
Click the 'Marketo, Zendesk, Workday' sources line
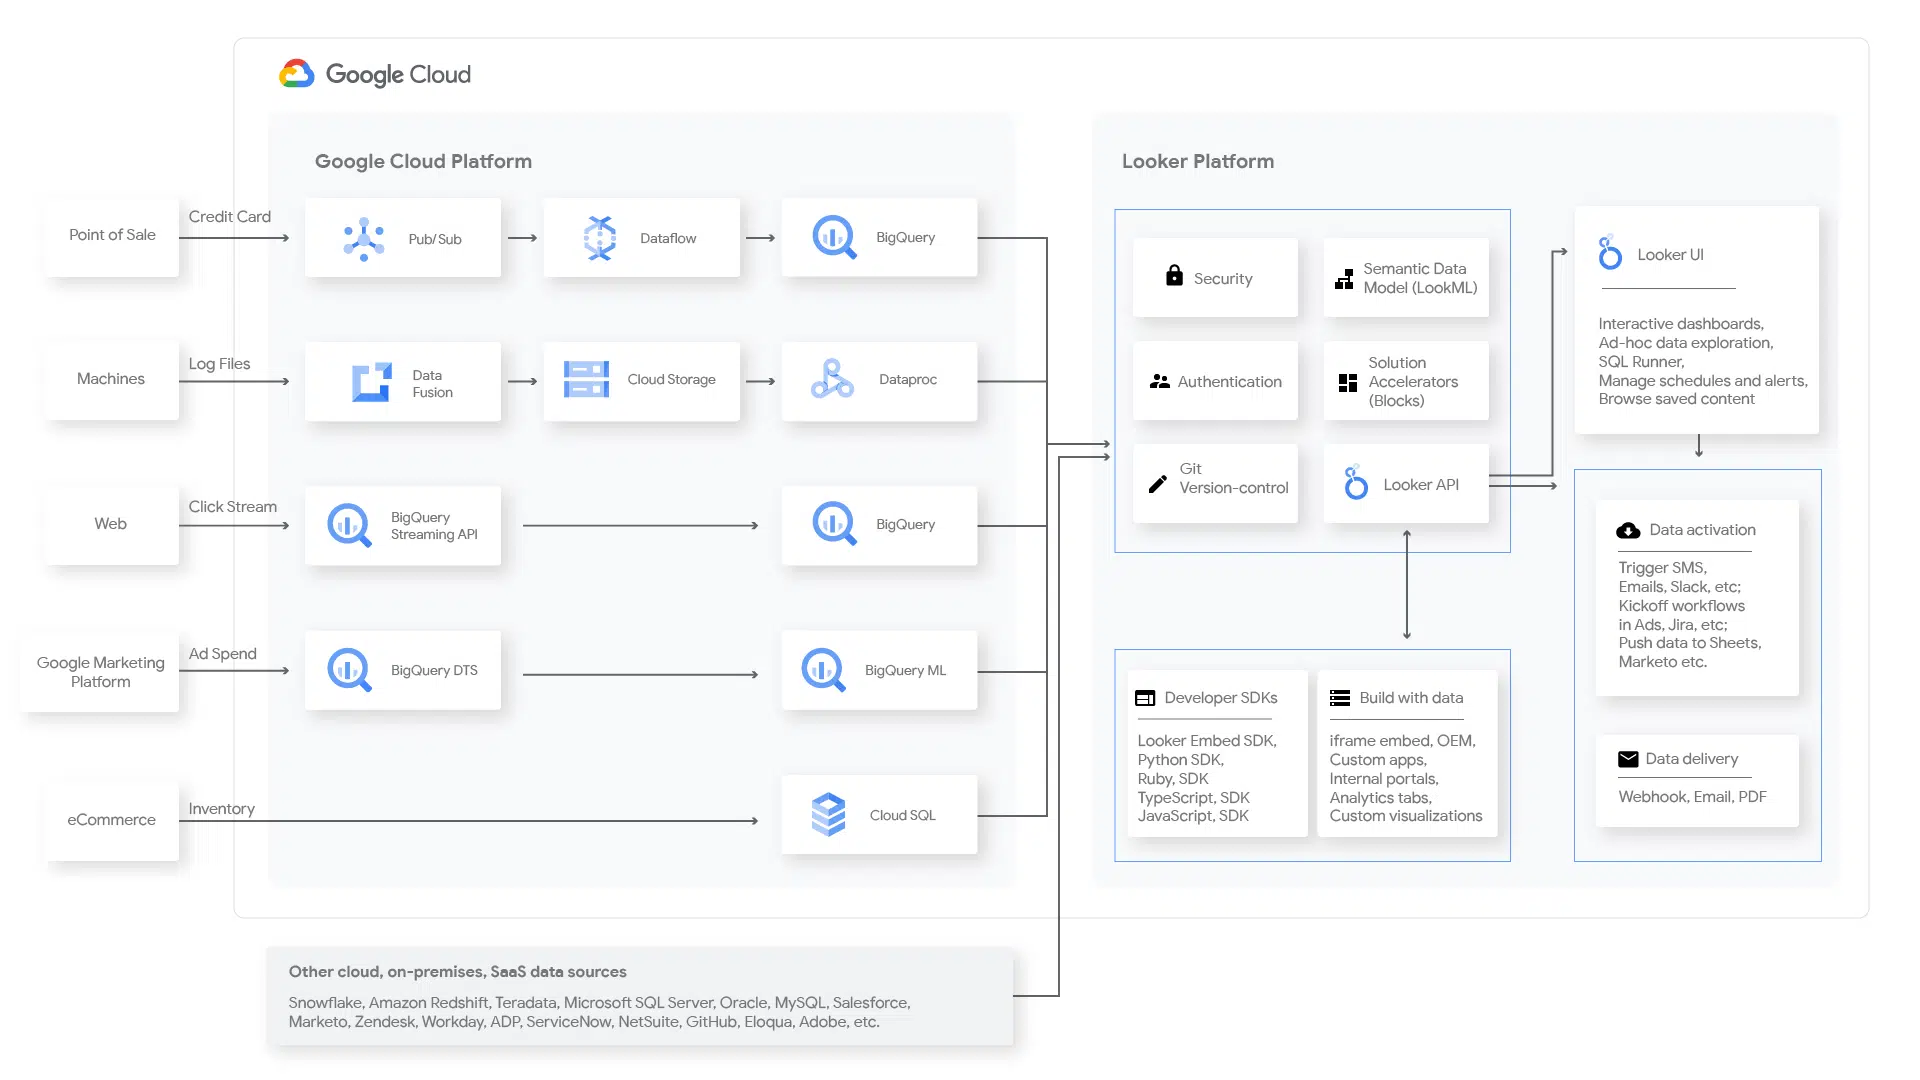pyautogui.click(x=584, y=1022)
